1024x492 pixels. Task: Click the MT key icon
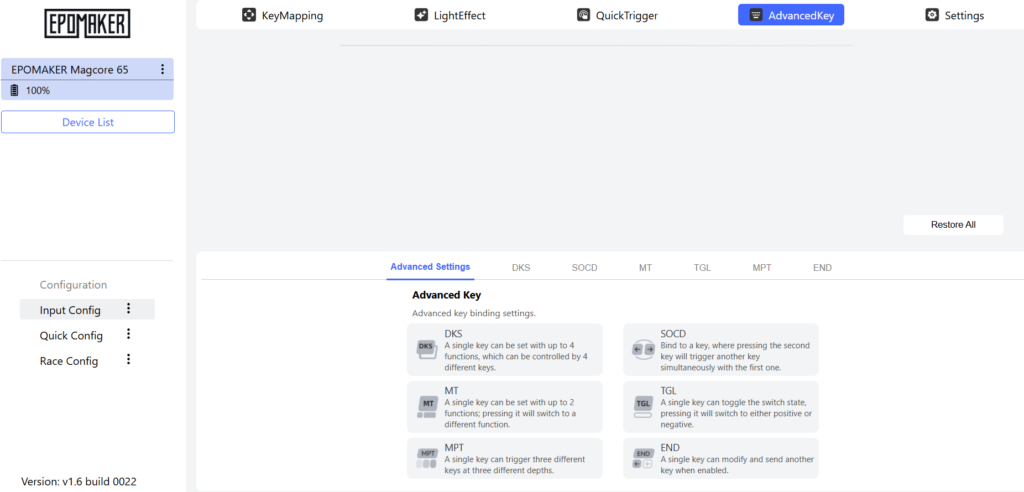click(x=427, y=405)
